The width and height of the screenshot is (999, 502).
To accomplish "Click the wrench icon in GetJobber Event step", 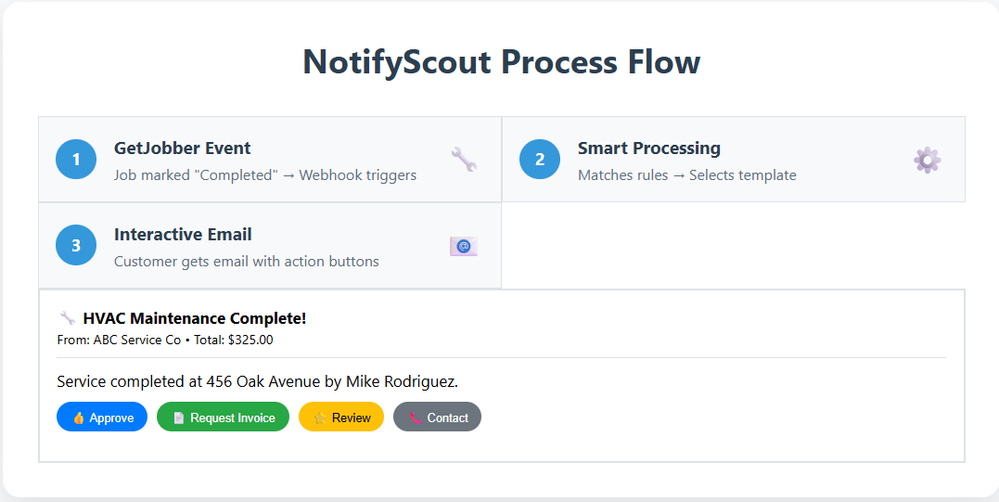I will tap(463, 160).
